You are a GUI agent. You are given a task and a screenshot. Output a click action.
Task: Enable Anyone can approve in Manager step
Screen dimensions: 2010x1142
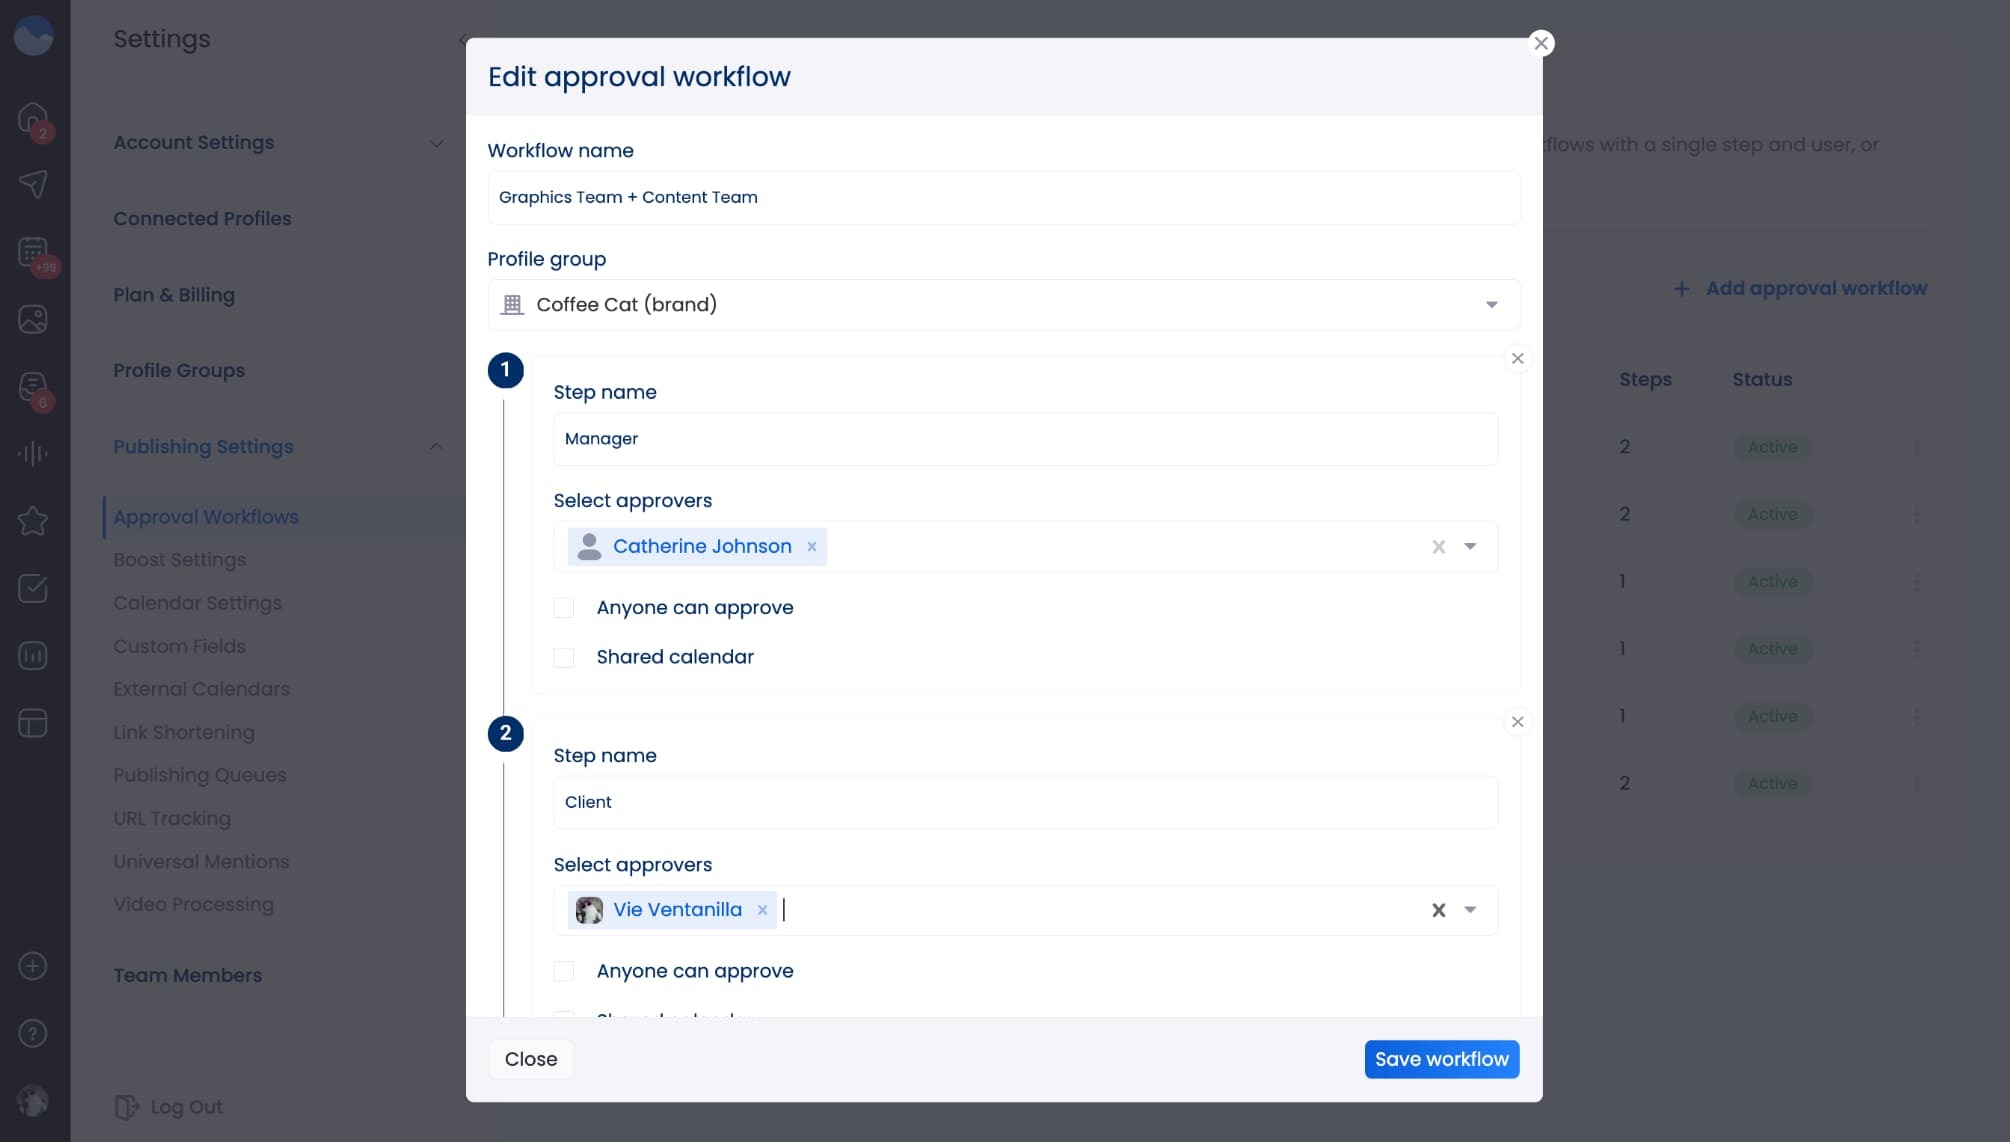[x=564, y=608]
